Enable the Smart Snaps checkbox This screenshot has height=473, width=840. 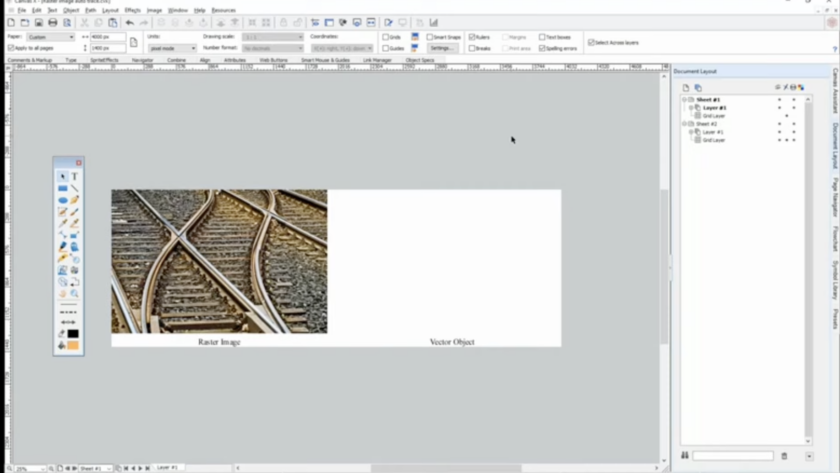pyautogui.click(x=429, y=37)
